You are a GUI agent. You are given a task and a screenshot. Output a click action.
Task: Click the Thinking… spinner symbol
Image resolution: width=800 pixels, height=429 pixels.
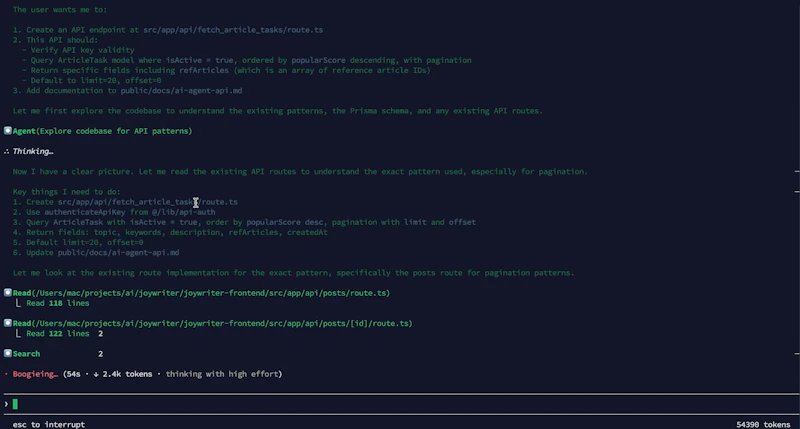coord(6,151)
